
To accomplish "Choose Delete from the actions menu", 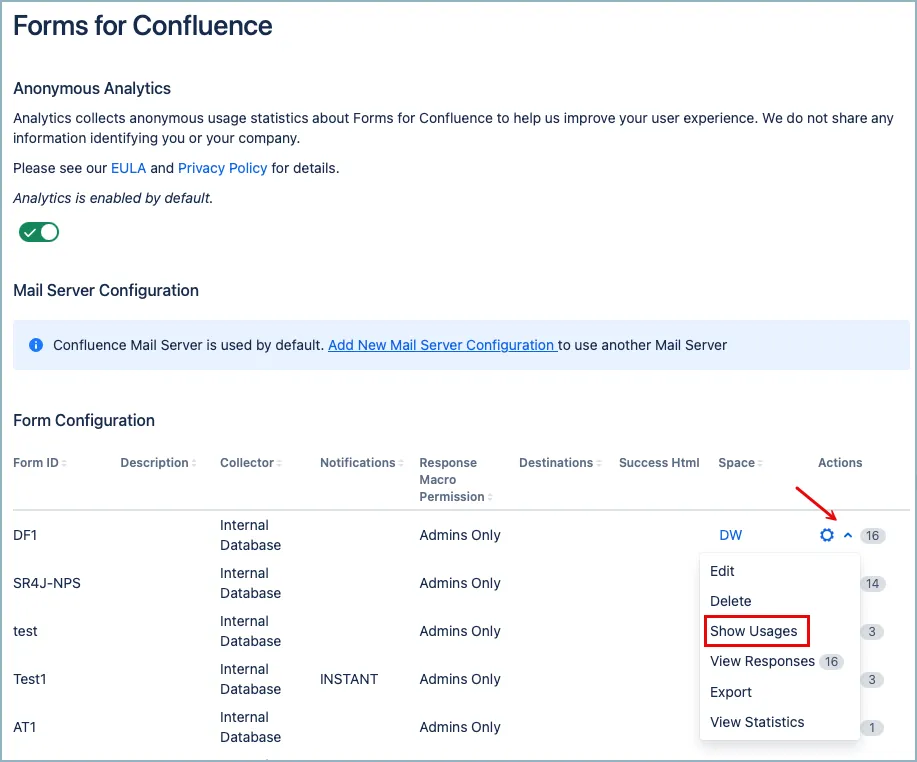I will (x=730, y=601).
